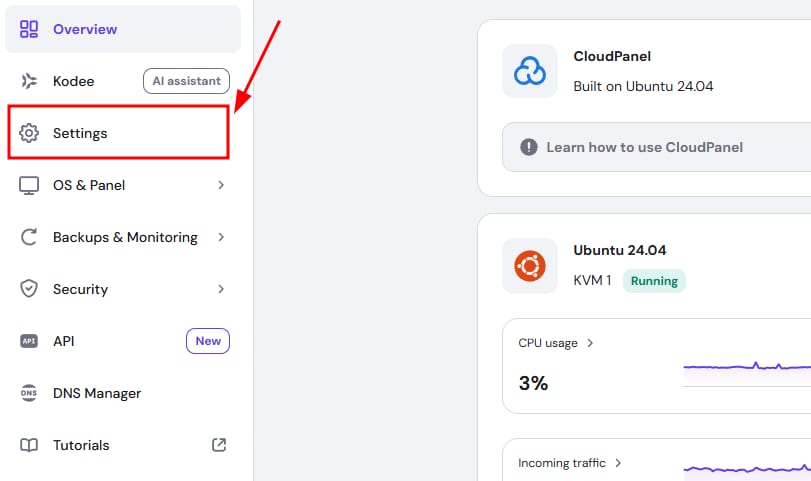Select the Settings menu item
Image resolution: width=811 pixels, height=481 pixels.
click(80, 133)
